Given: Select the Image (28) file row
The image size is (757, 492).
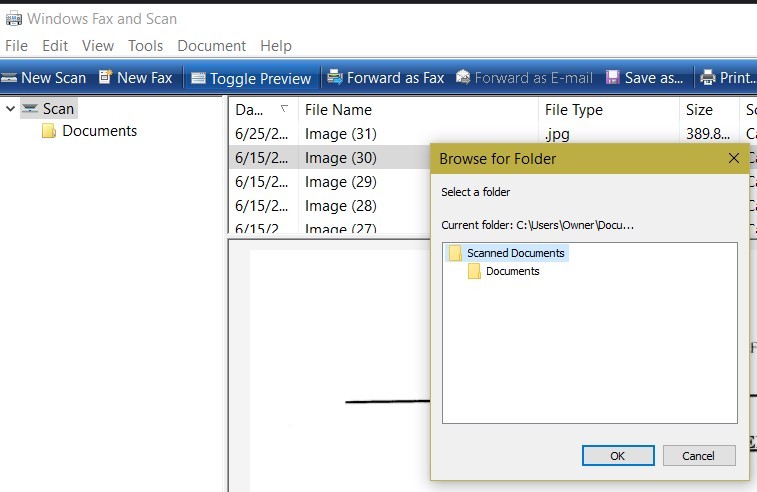Looking at the screenshot, I should 330,206.
